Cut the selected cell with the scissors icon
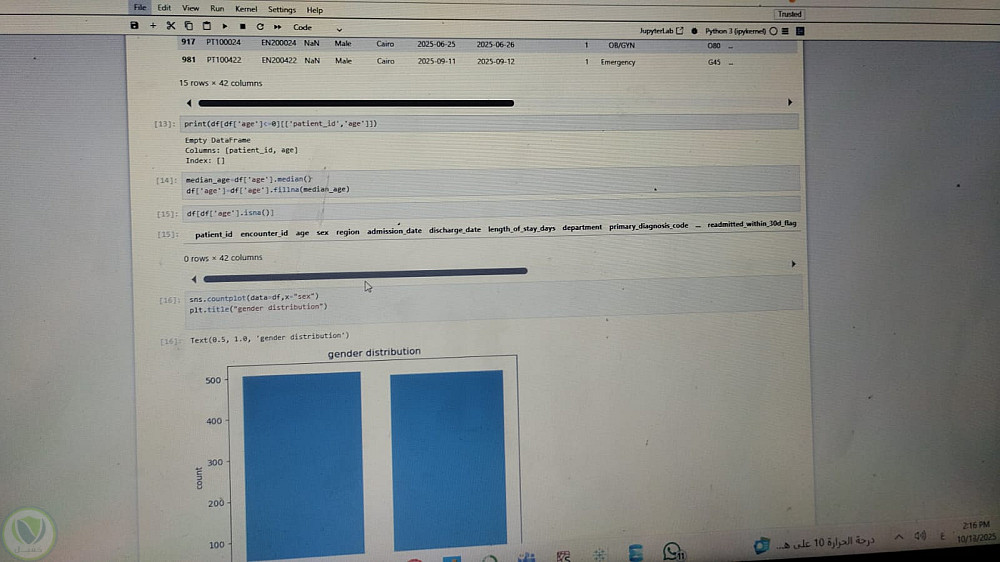The width and height of the screenshot is (1000, 562). tap(170, 26)
